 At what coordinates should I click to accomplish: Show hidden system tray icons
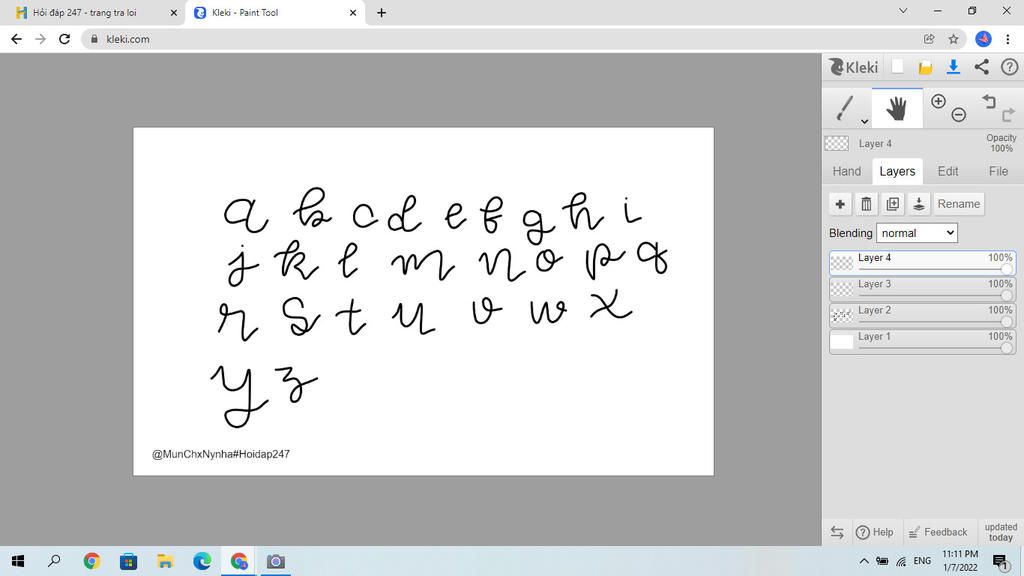pos(864,561)
